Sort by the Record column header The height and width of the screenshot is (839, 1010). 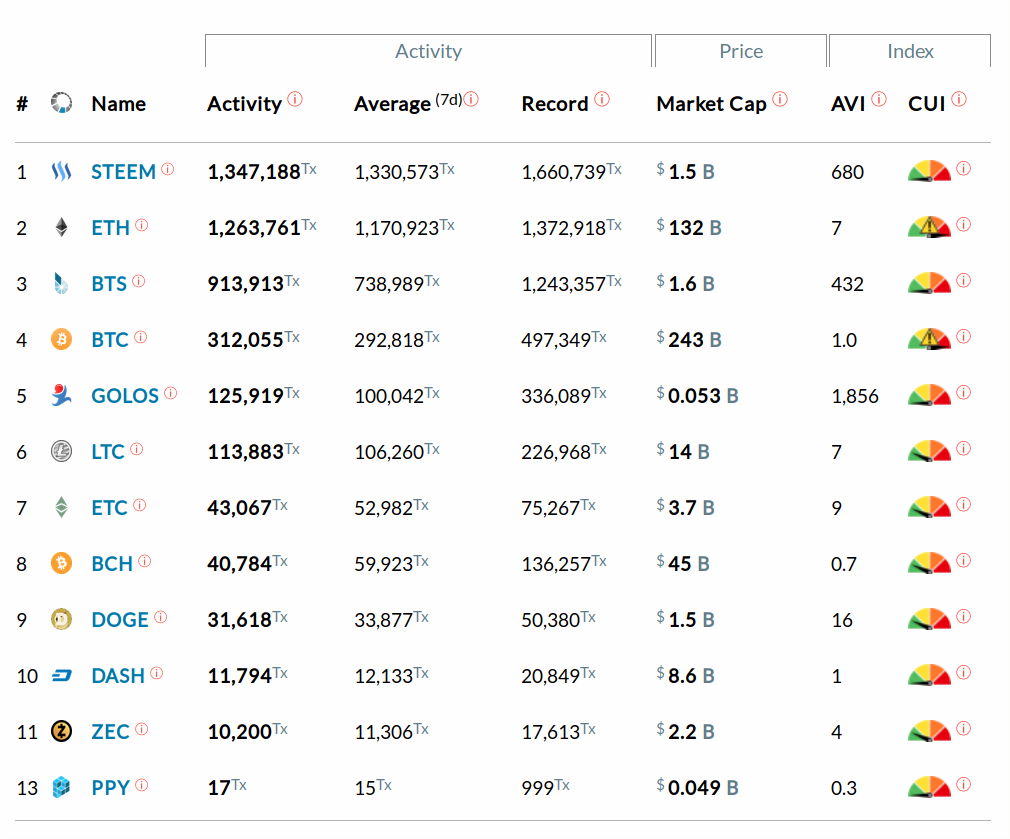555,104
